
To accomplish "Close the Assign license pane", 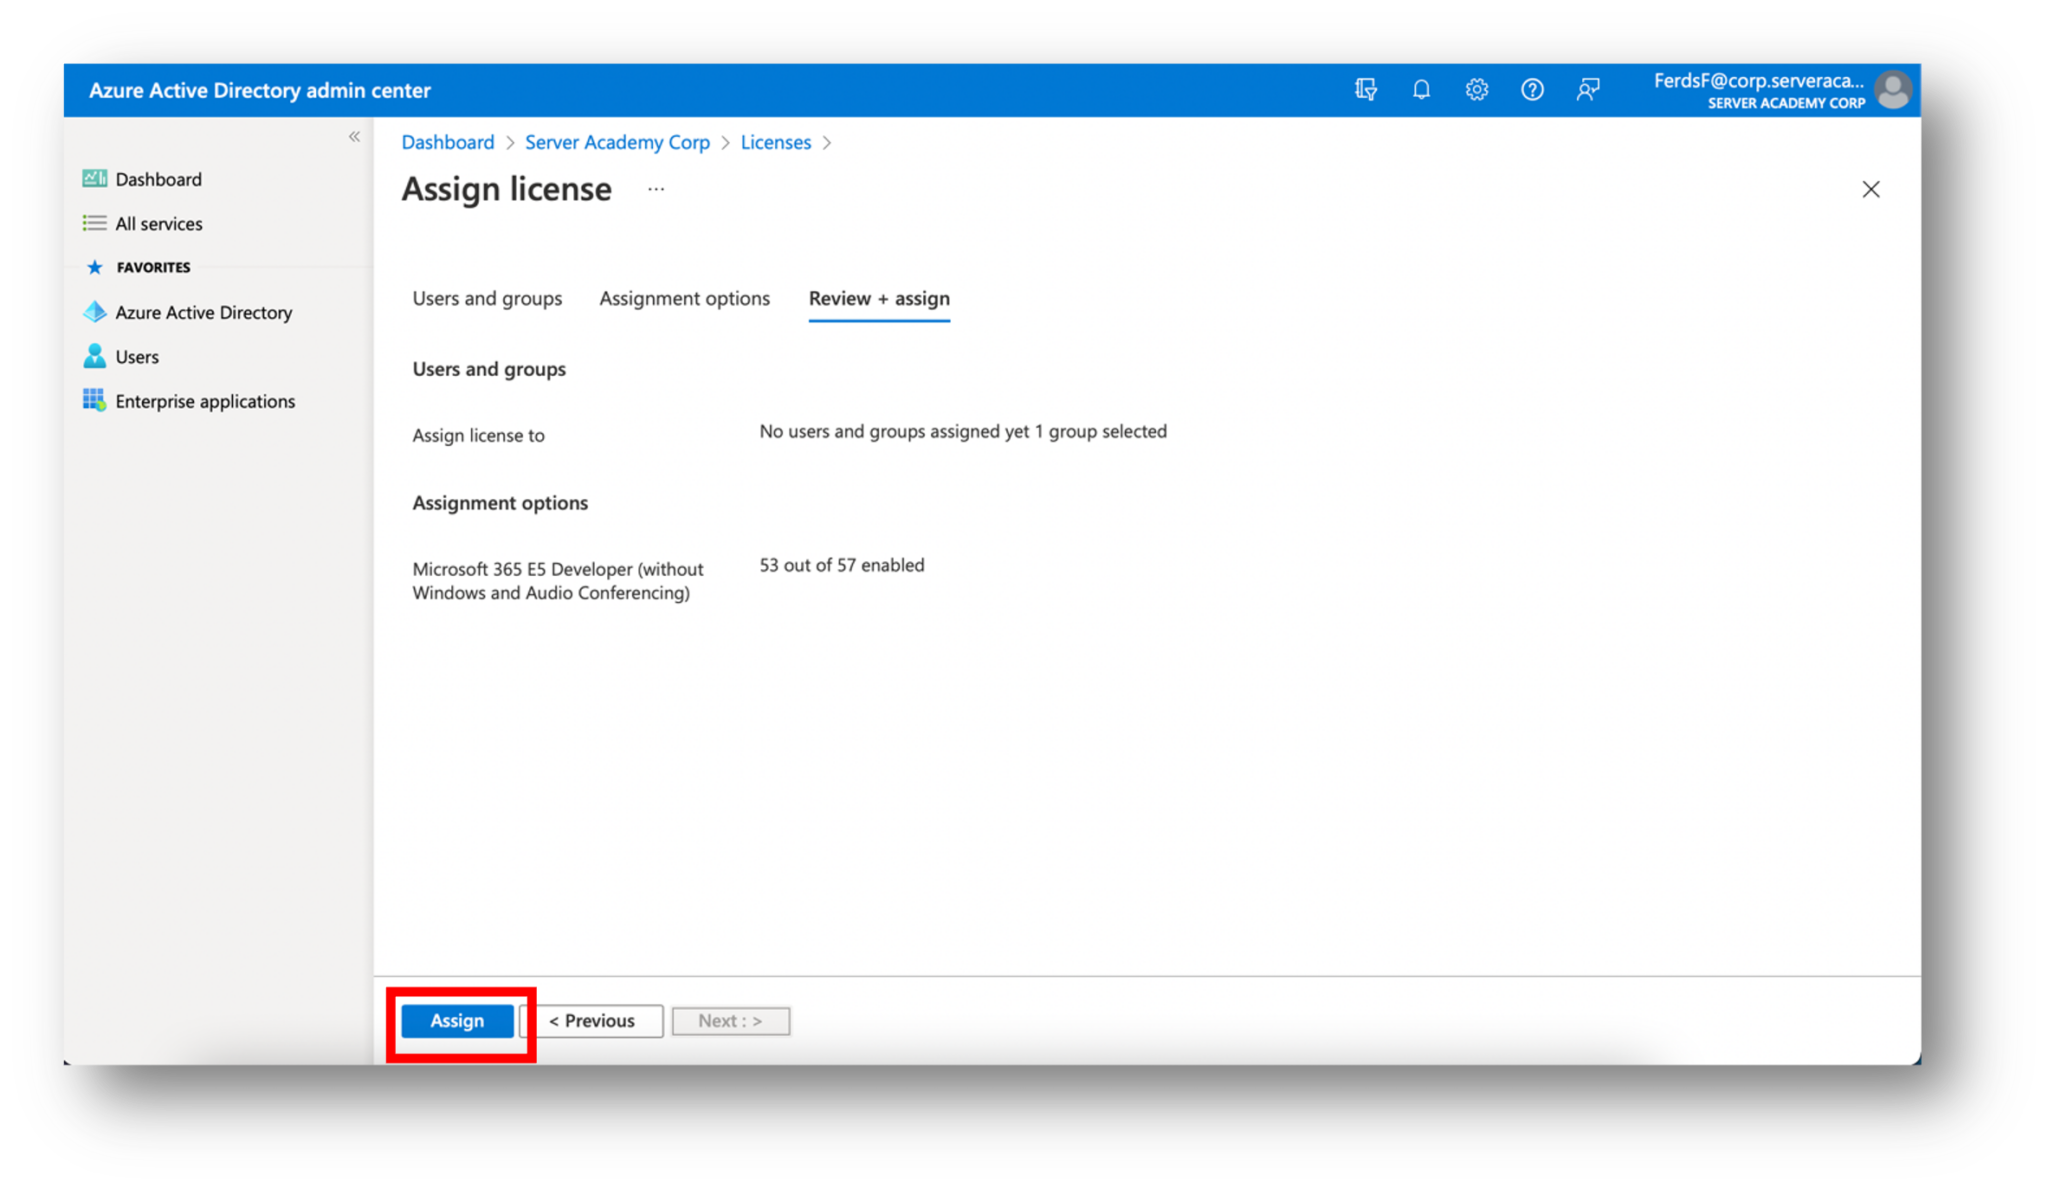I will pos(1871,189).
